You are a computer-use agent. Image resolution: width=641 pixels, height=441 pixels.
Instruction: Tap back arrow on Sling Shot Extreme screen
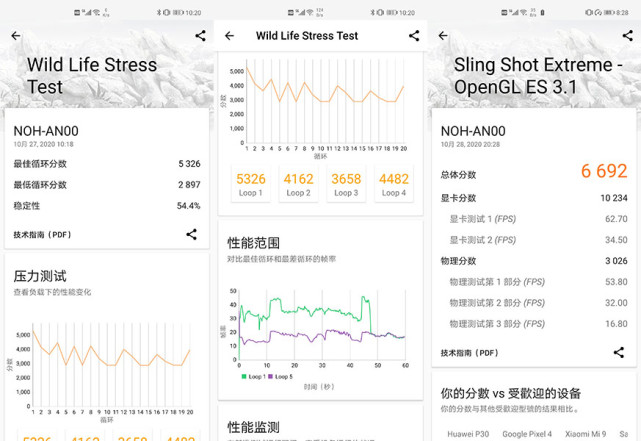click(443, 36)
